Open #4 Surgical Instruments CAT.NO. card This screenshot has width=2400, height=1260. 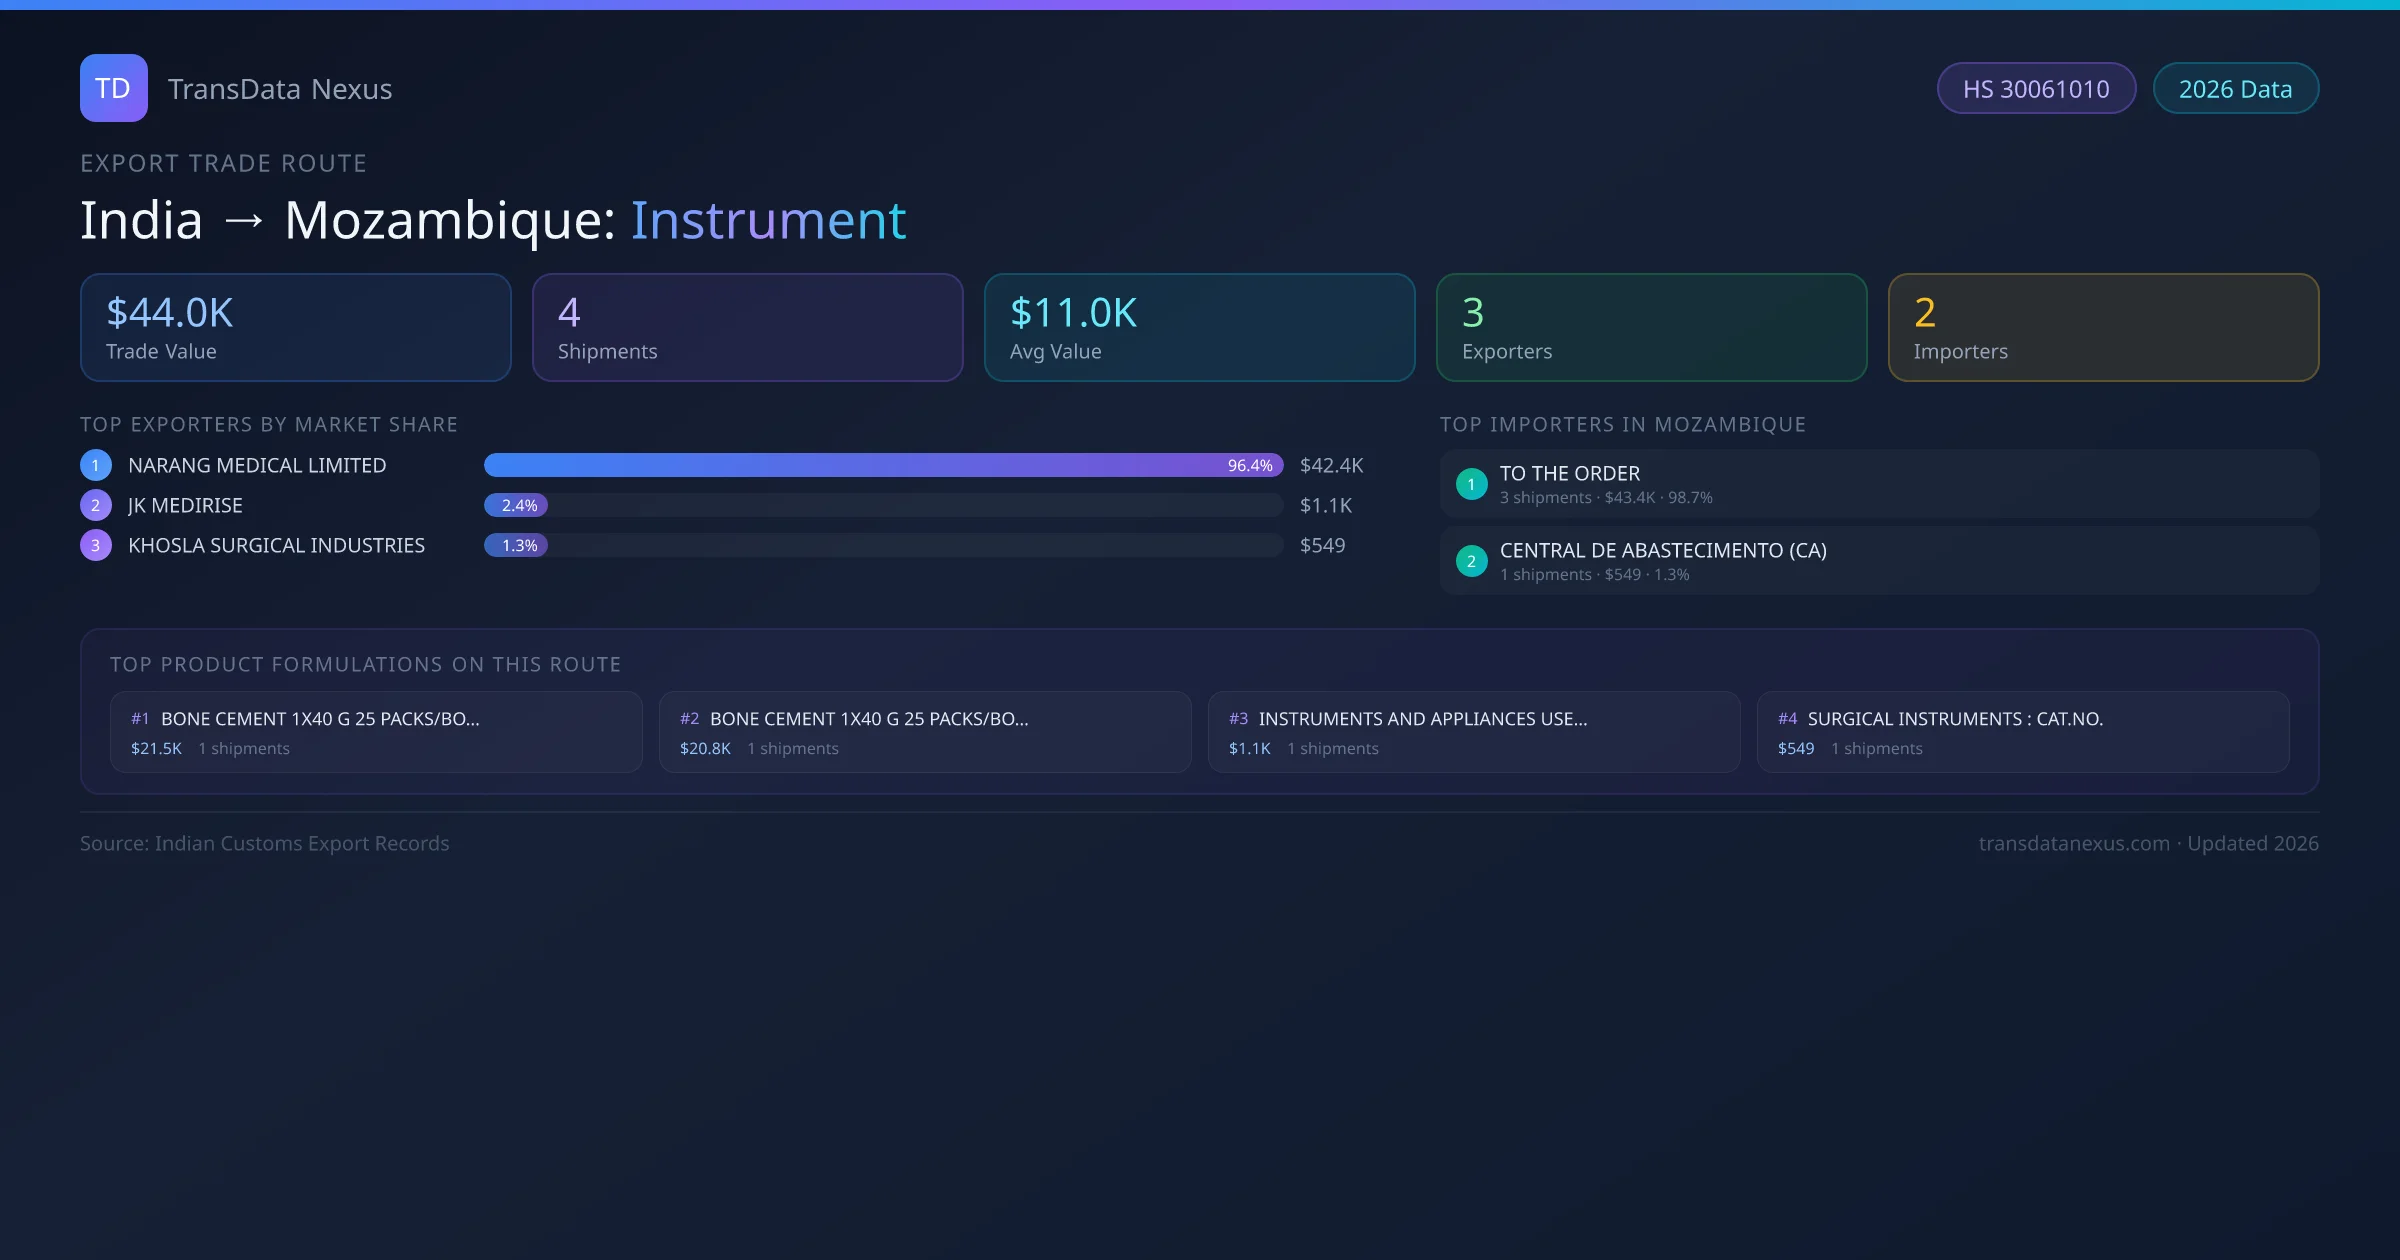click(x=2022, y=732)
